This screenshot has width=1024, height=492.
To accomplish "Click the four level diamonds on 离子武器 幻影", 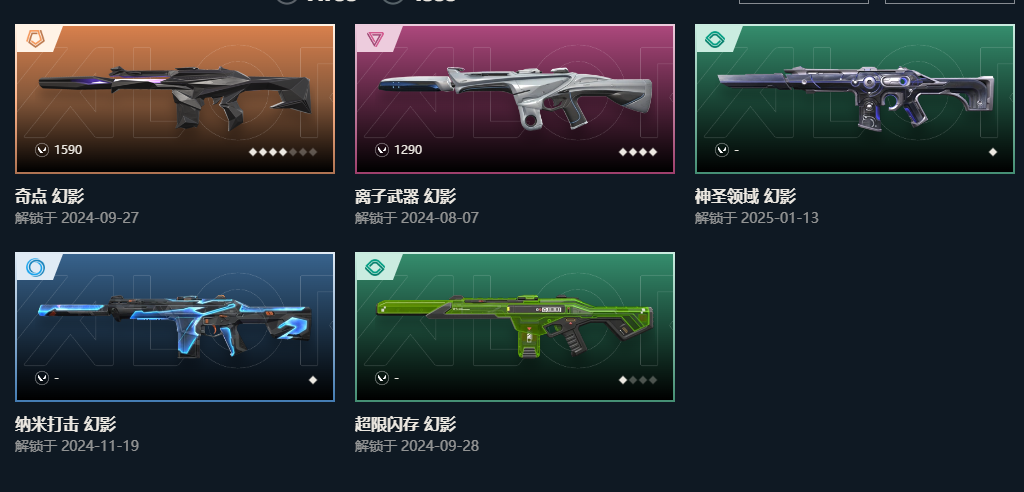I will [638, 152].
